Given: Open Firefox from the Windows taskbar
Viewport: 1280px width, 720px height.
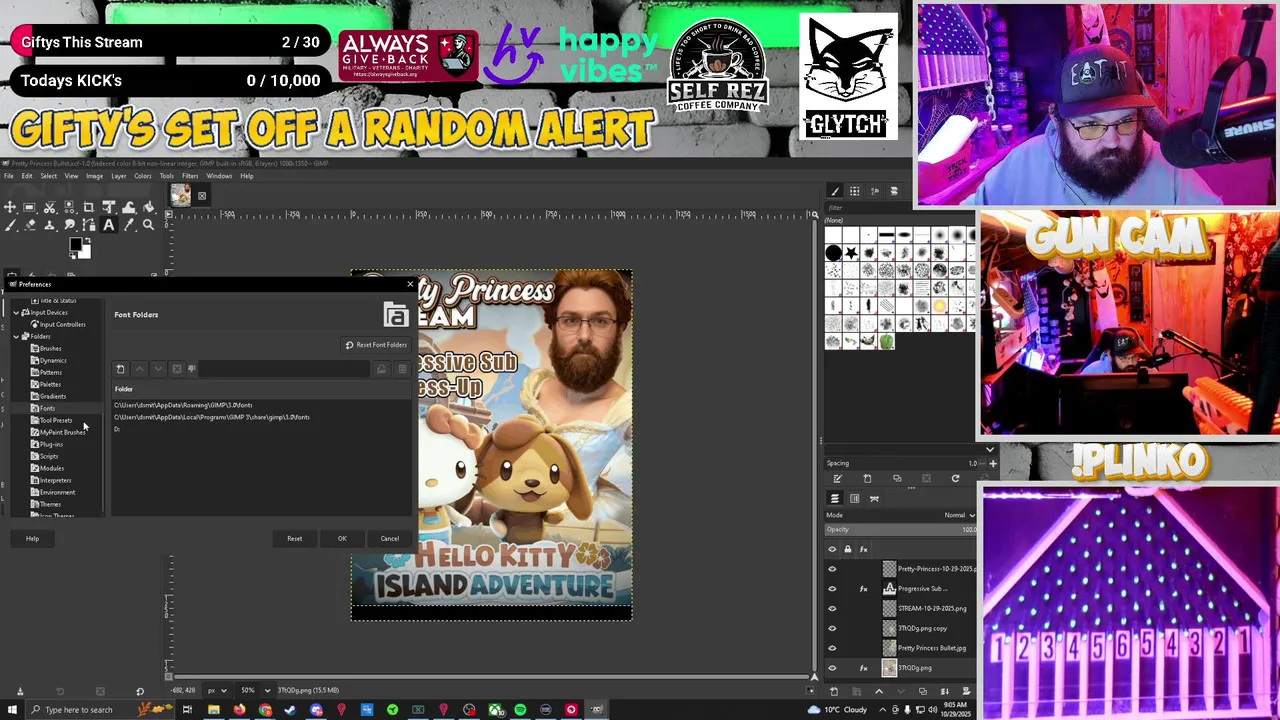Looking at the screenshot, I should pyautogui.click(x=239, y=710).
